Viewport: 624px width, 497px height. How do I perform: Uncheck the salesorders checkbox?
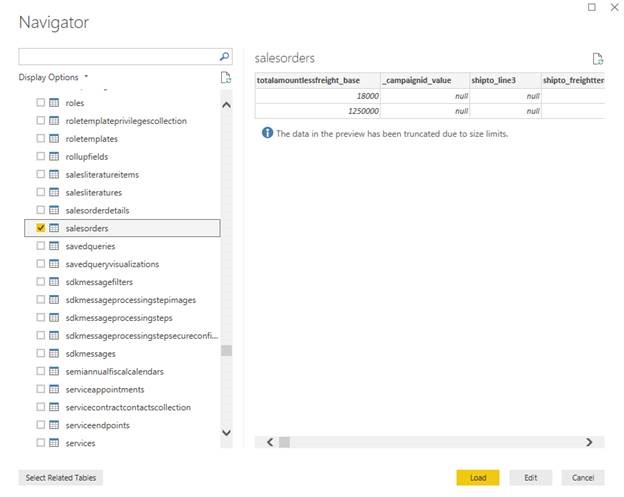tap(40, 228)
